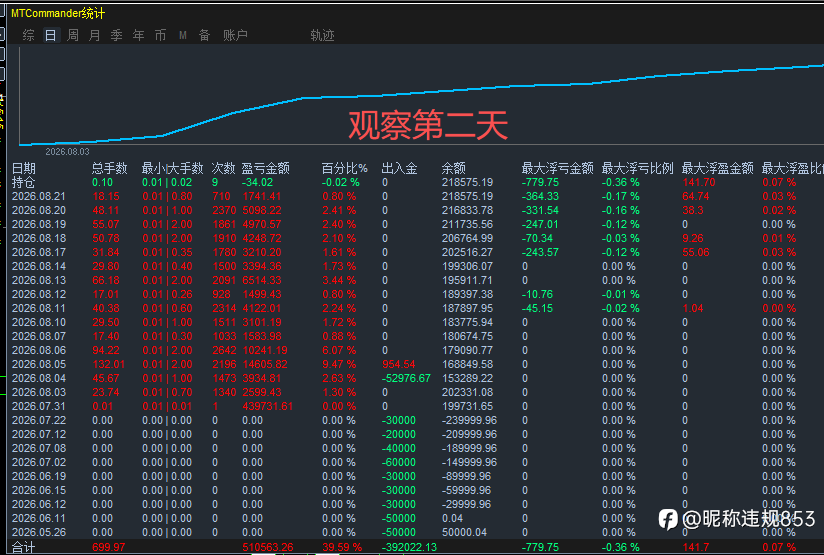Open the 周 weekly statistics tab
Image resolution: width=824 pixels, height=555 pixels.
(73, 35)
